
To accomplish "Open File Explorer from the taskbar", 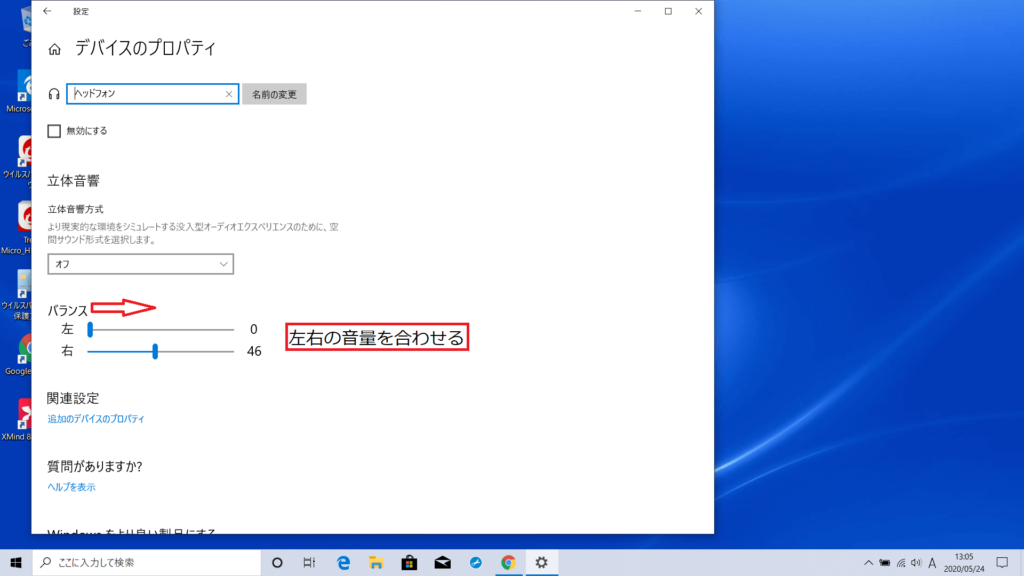I will [x=376, y=562].
